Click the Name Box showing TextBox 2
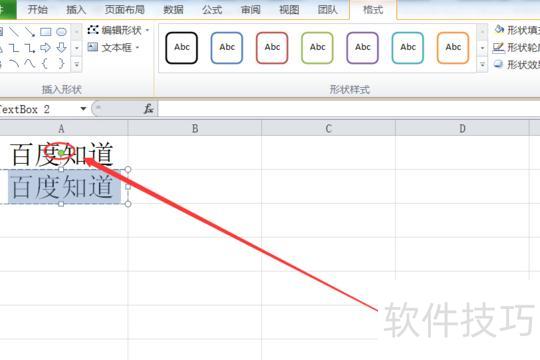Screen dimensions: 540x360 38,109
